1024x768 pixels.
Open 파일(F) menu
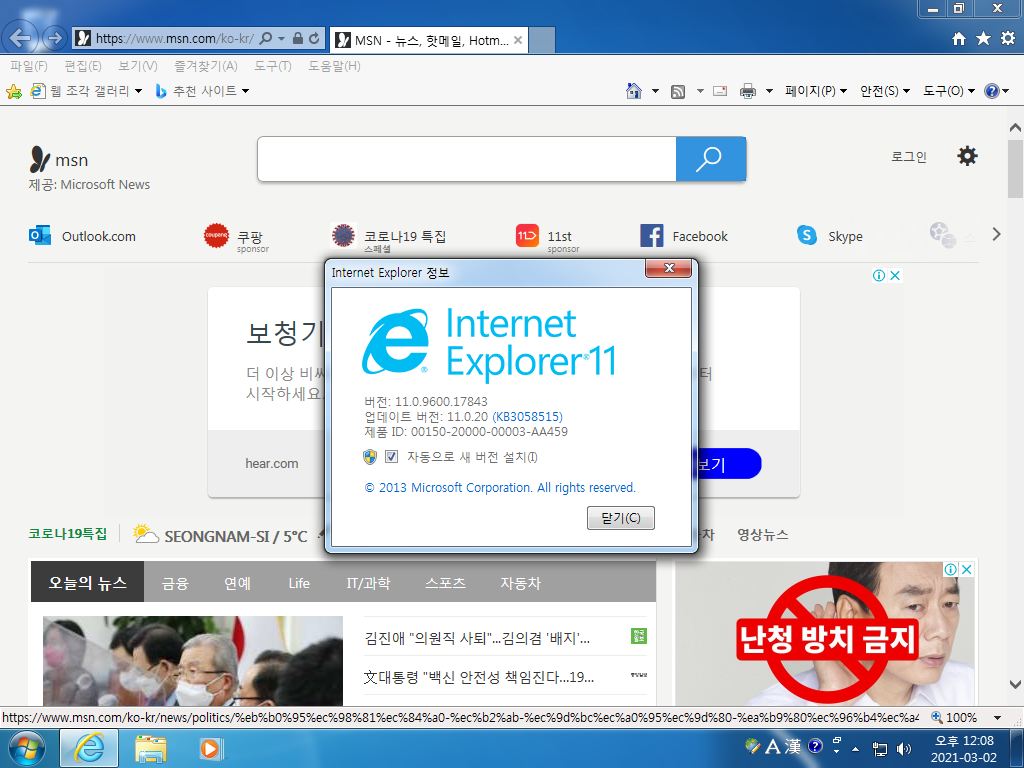click(29, 66)
